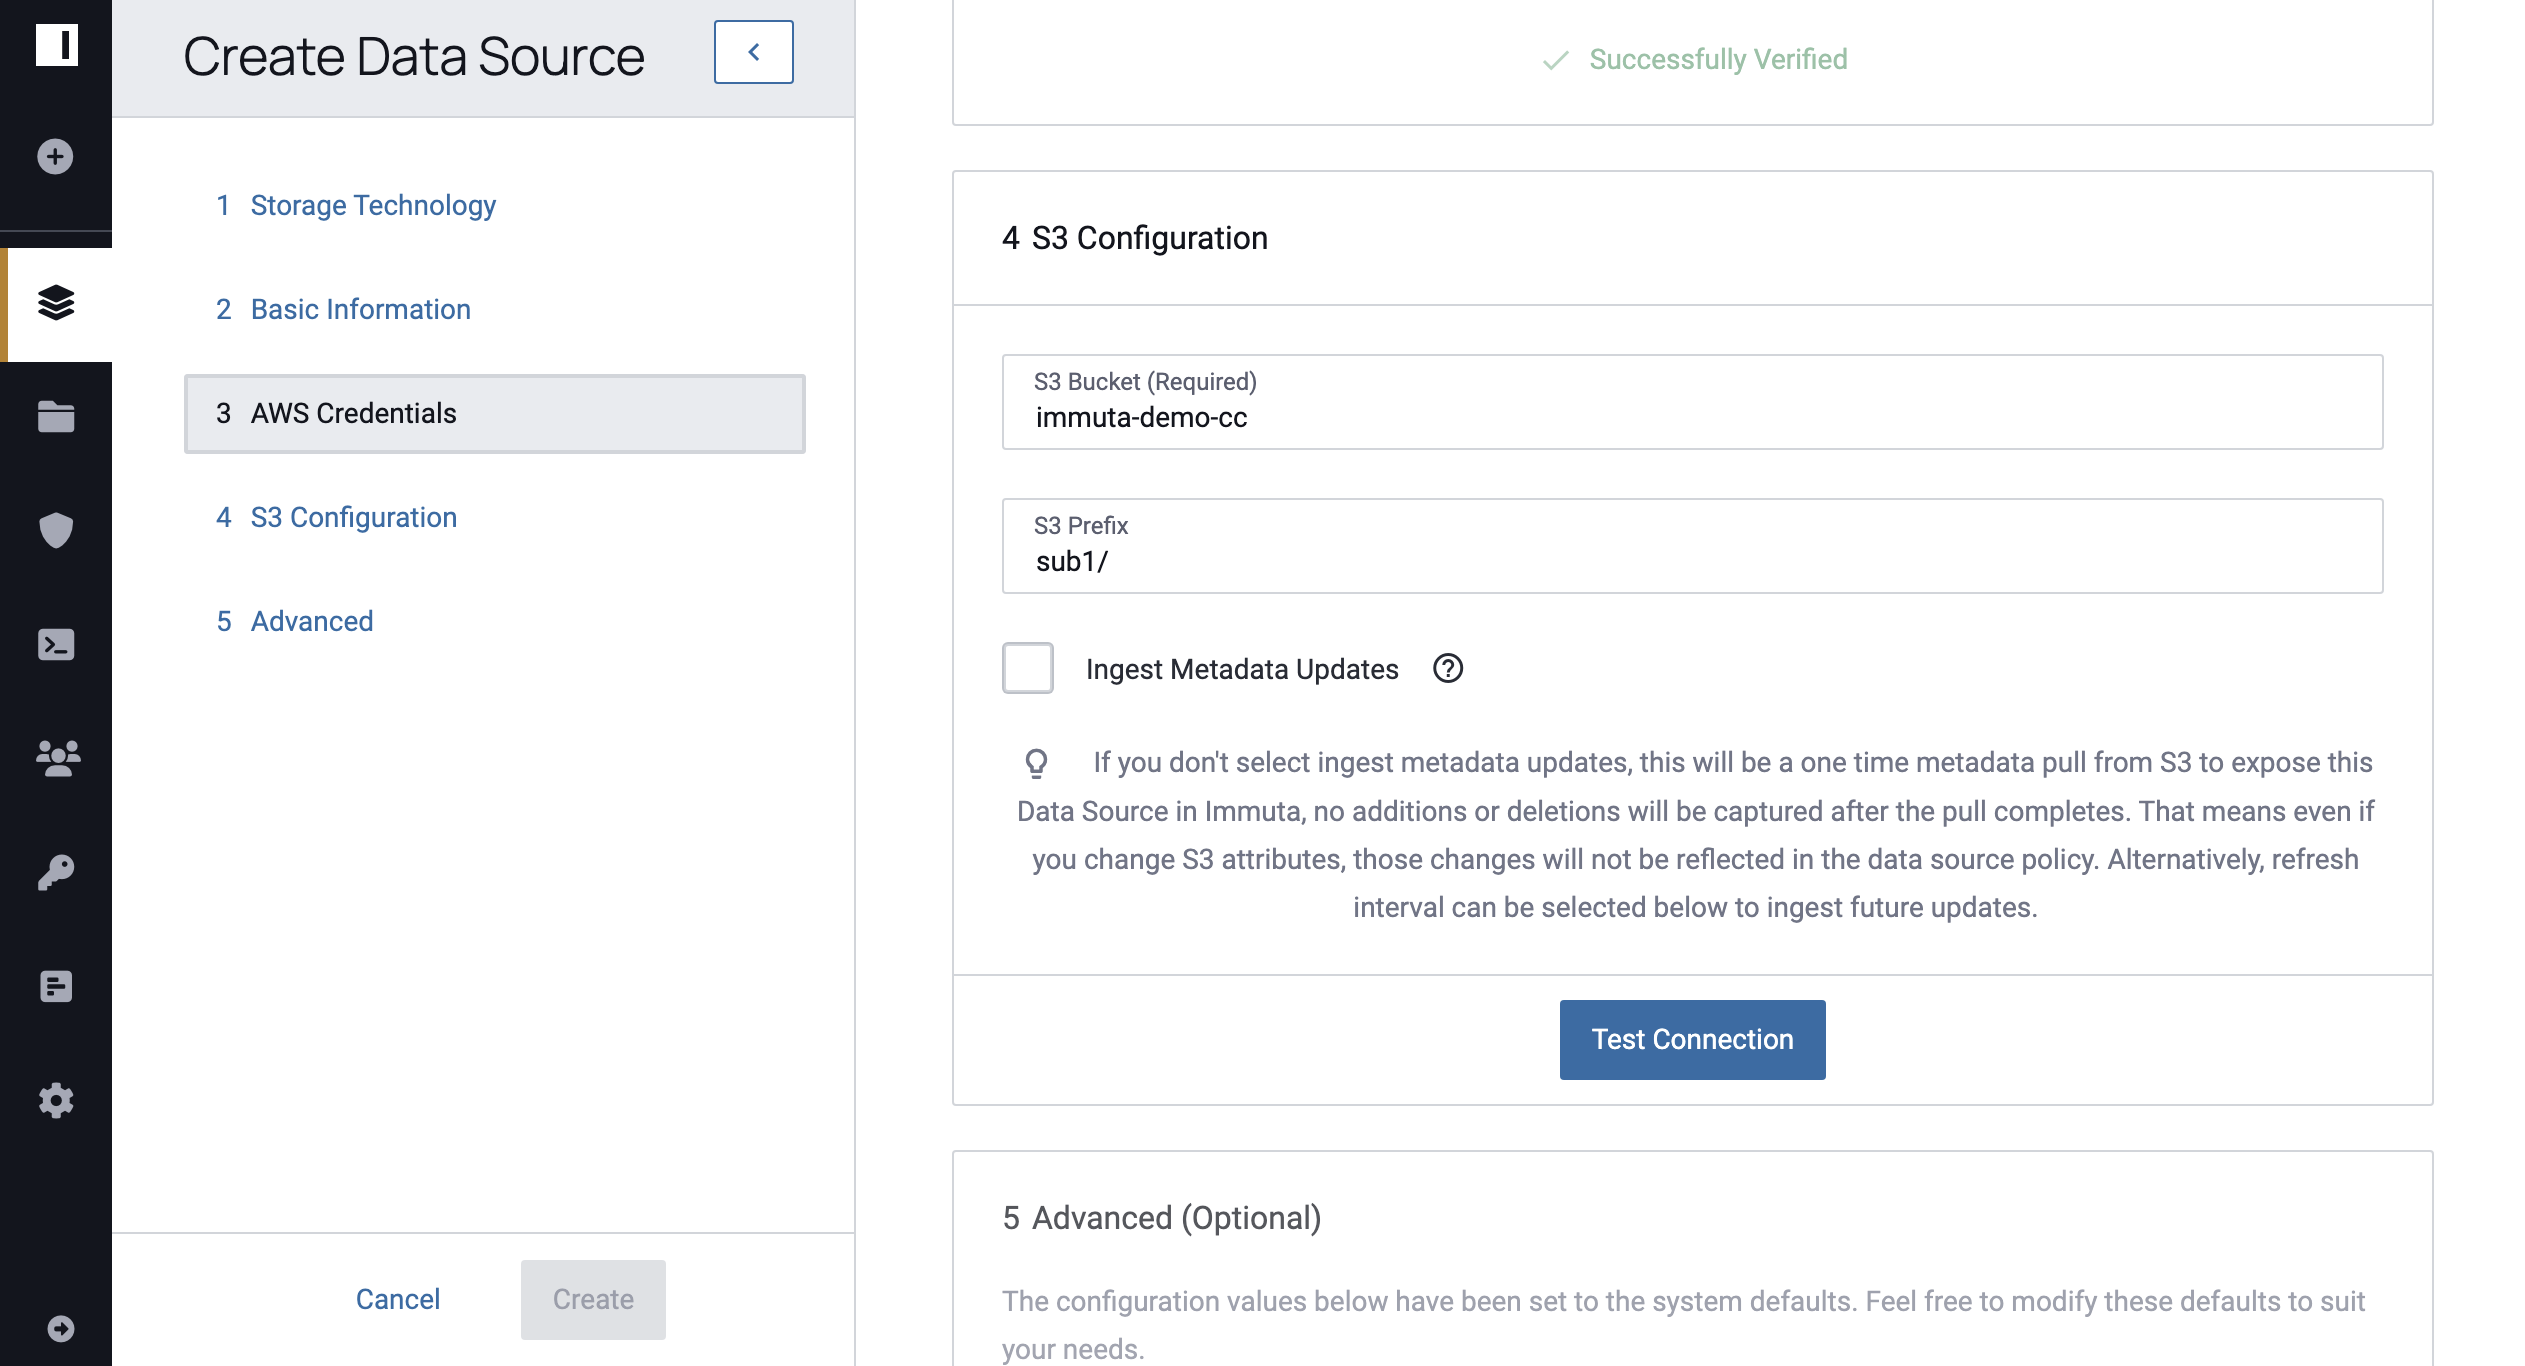2525x1366 pixels.
Task: Open the terminal query editor sidebar icon
Action: [x=56, y=645]
